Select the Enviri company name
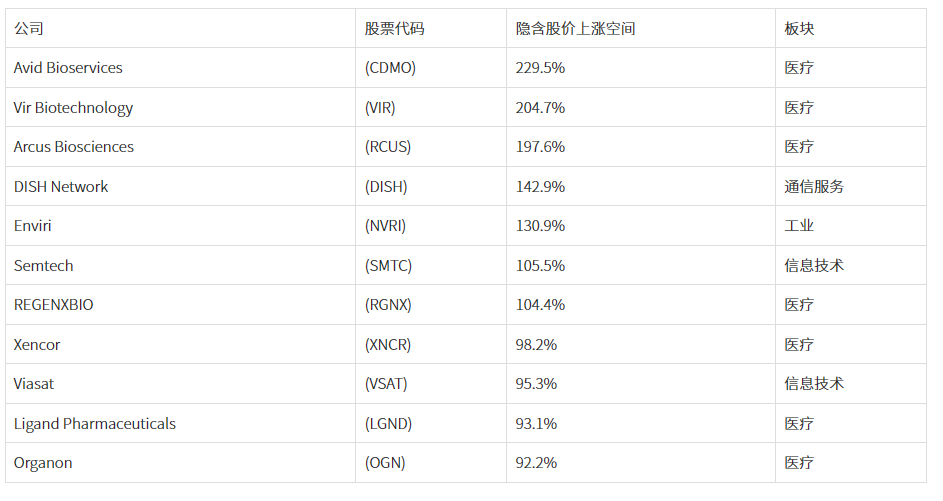Screen dimensions: 943x501 pos(32,226)
